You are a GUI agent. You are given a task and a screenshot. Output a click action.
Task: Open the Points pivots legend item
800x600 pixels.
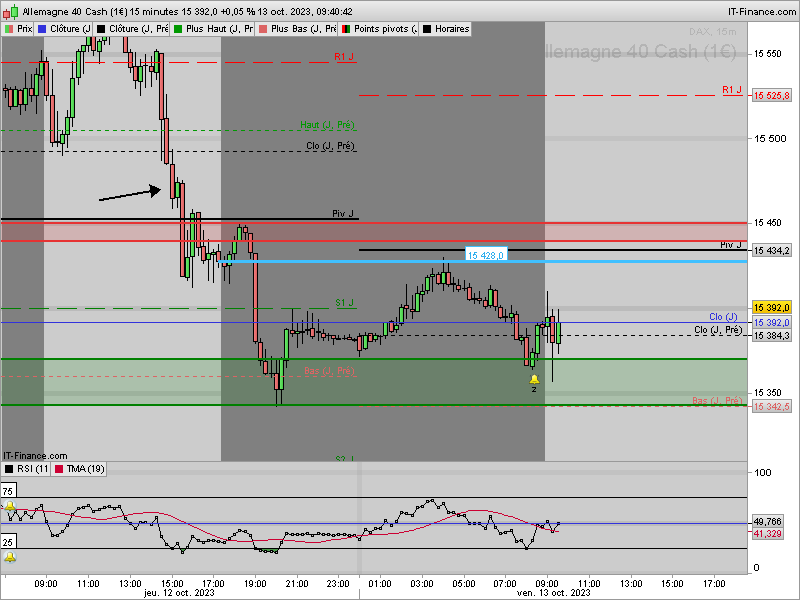pos(380,29)
